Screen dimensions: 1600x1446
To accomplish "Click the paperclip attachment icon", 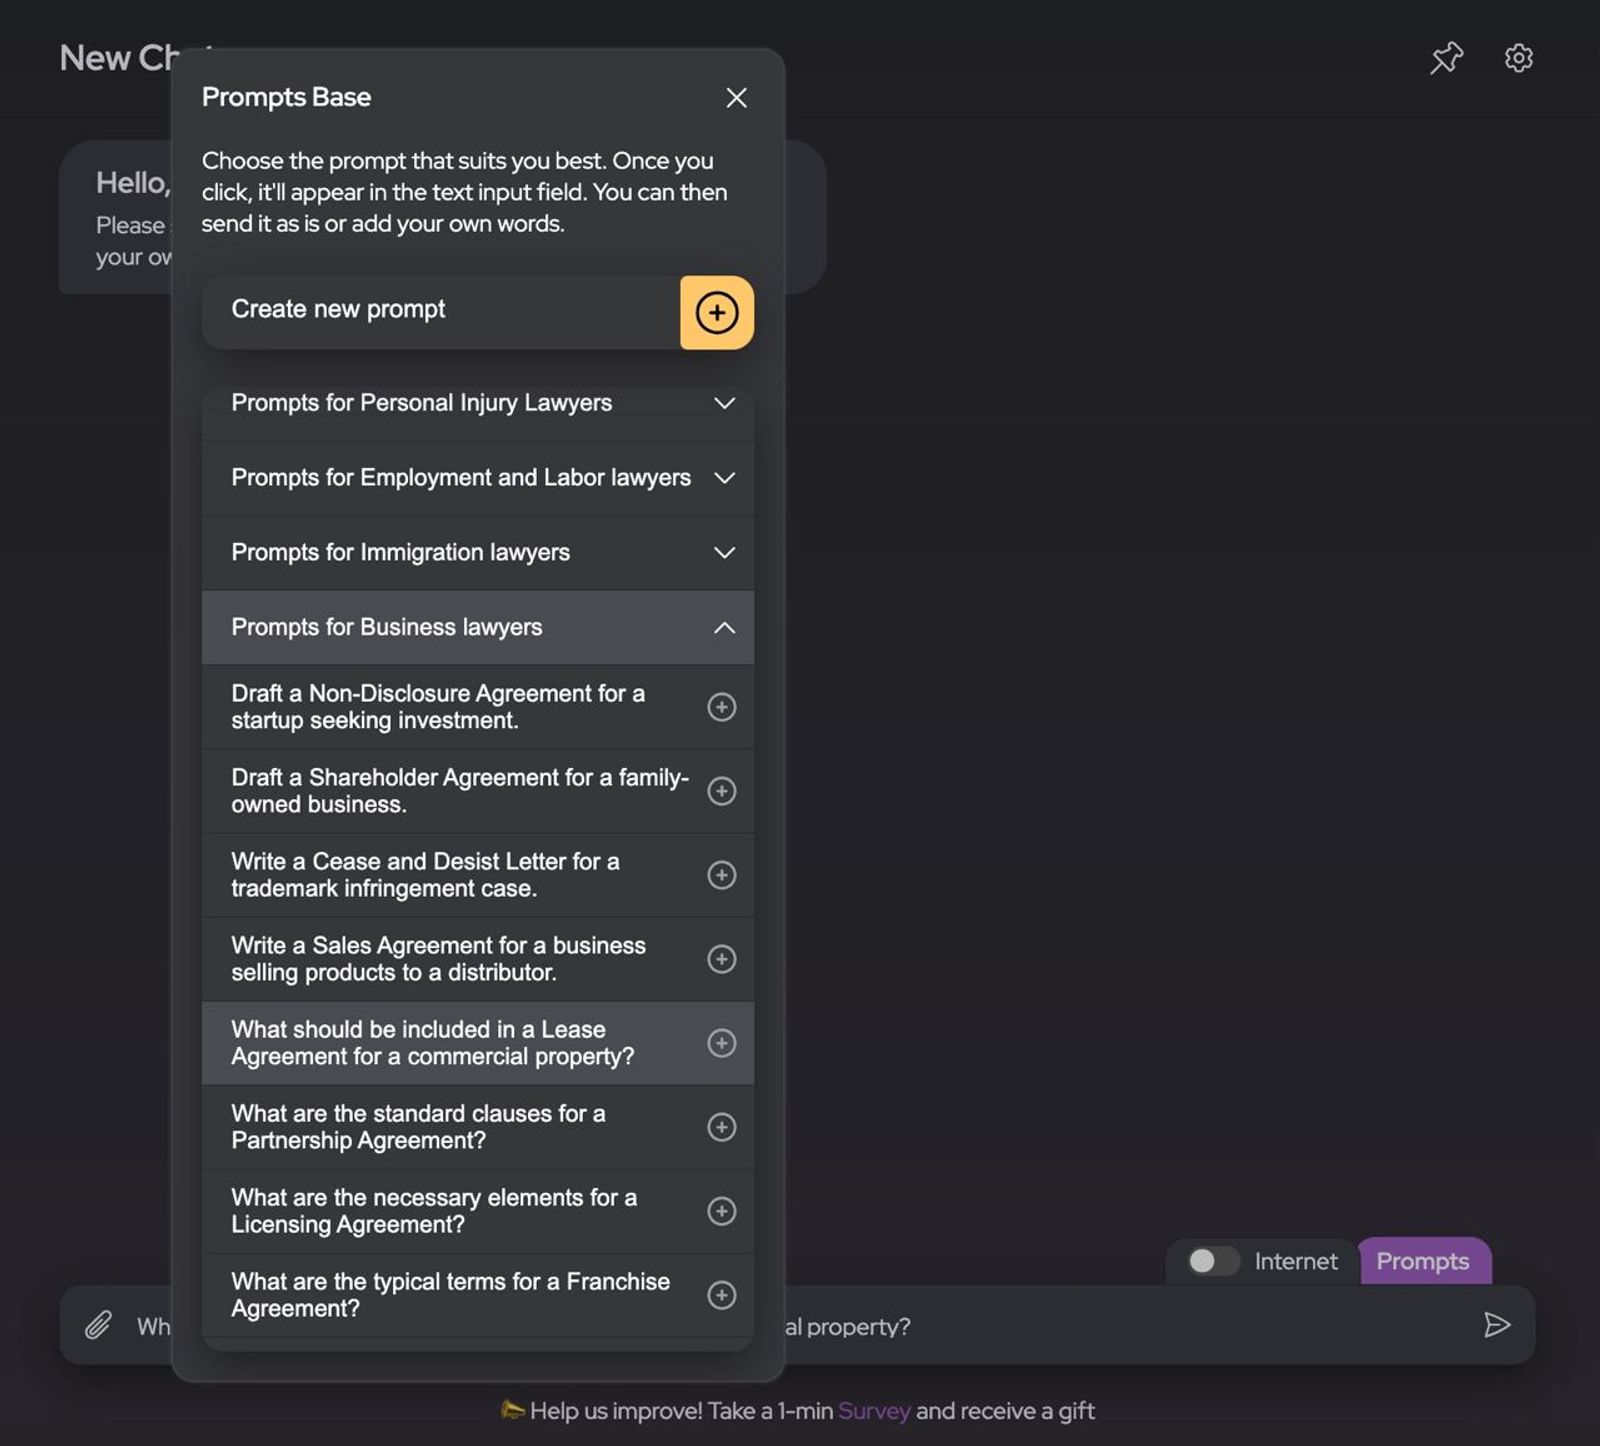I will pyautogui.click(x=98, y=1325).
